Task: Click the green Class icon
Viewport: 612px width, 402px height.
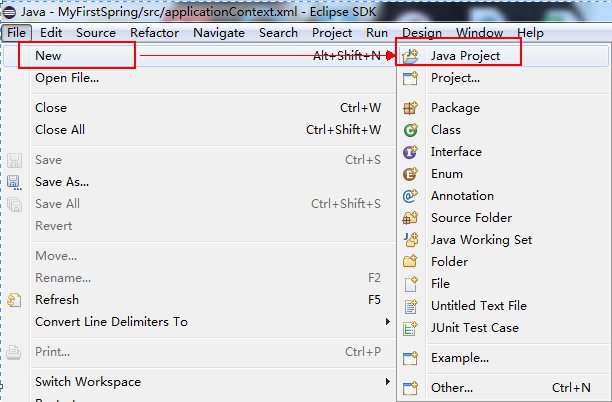Action: pos(410,130)
